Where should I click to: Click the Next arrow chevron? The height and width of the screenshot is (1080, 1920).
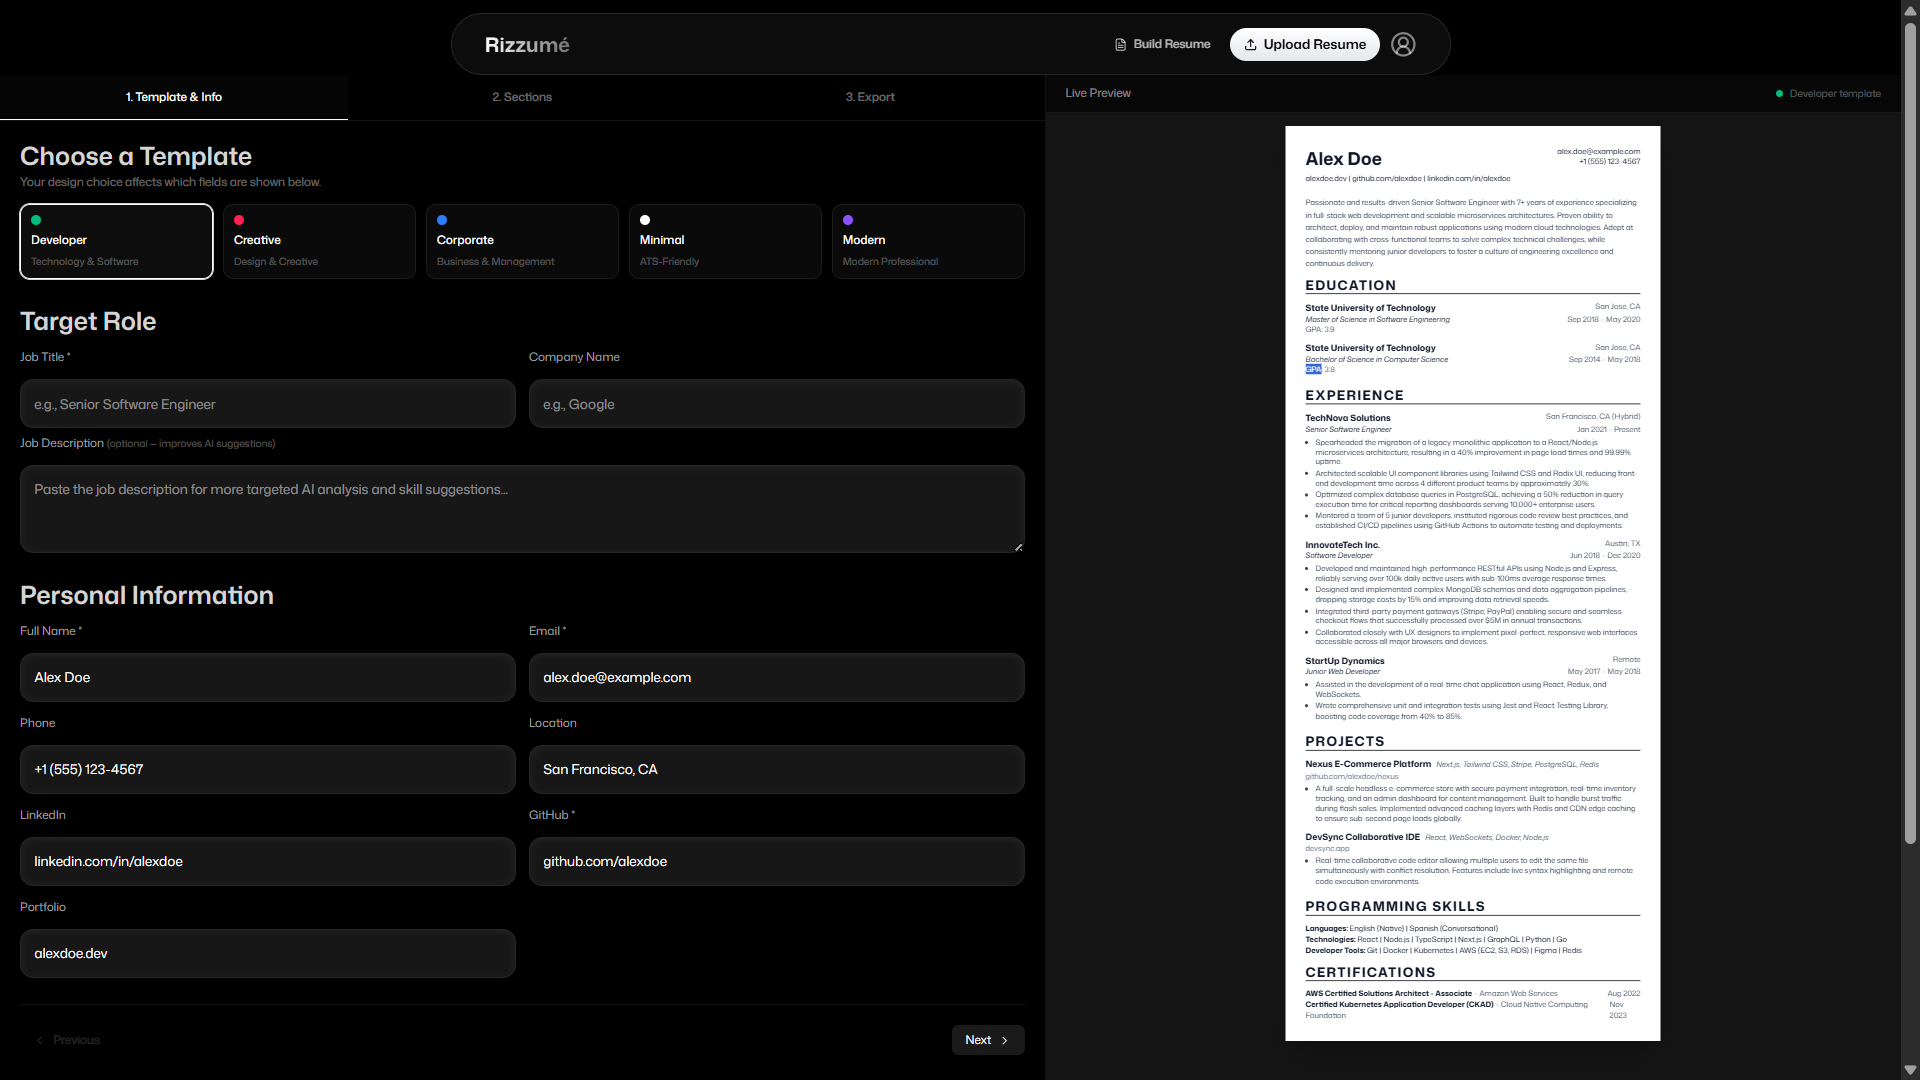[1005, 1040]
